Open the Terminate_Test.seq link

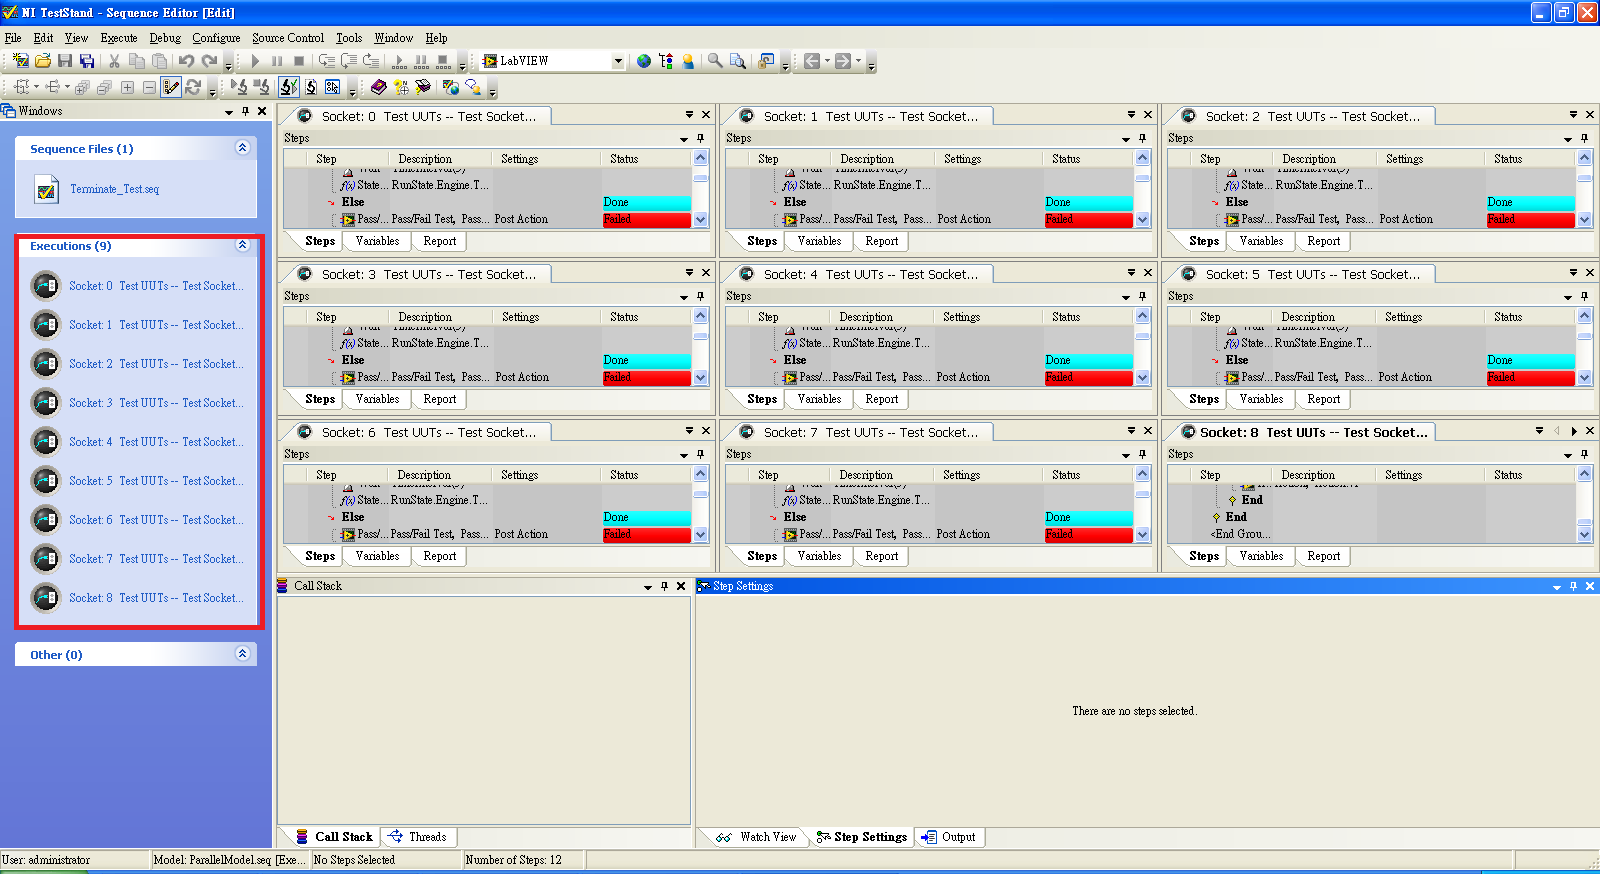click(114, 189)
